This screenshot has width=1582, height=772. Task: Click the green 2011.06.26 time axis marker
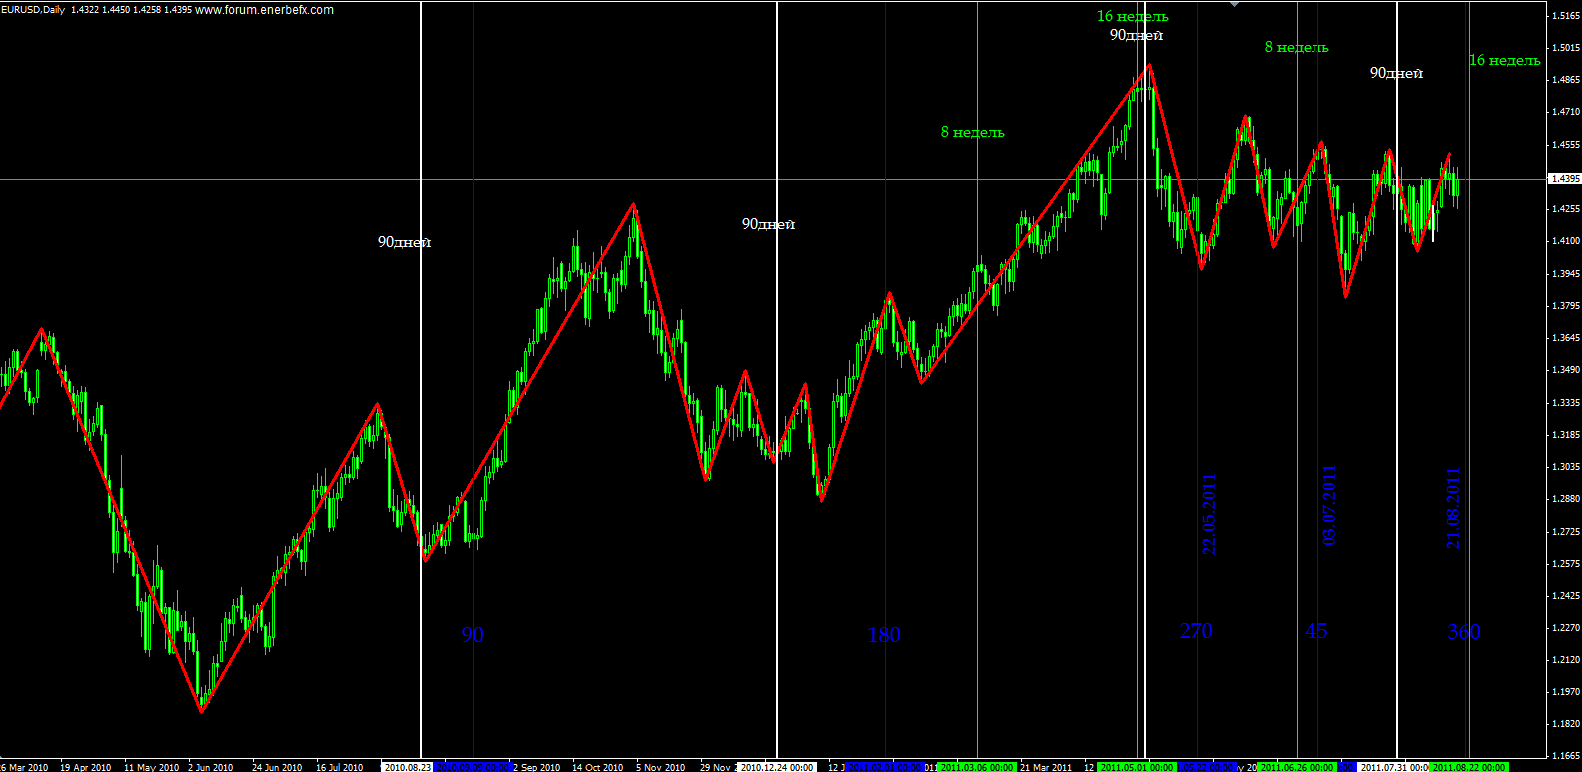[x=1296, y=767]
